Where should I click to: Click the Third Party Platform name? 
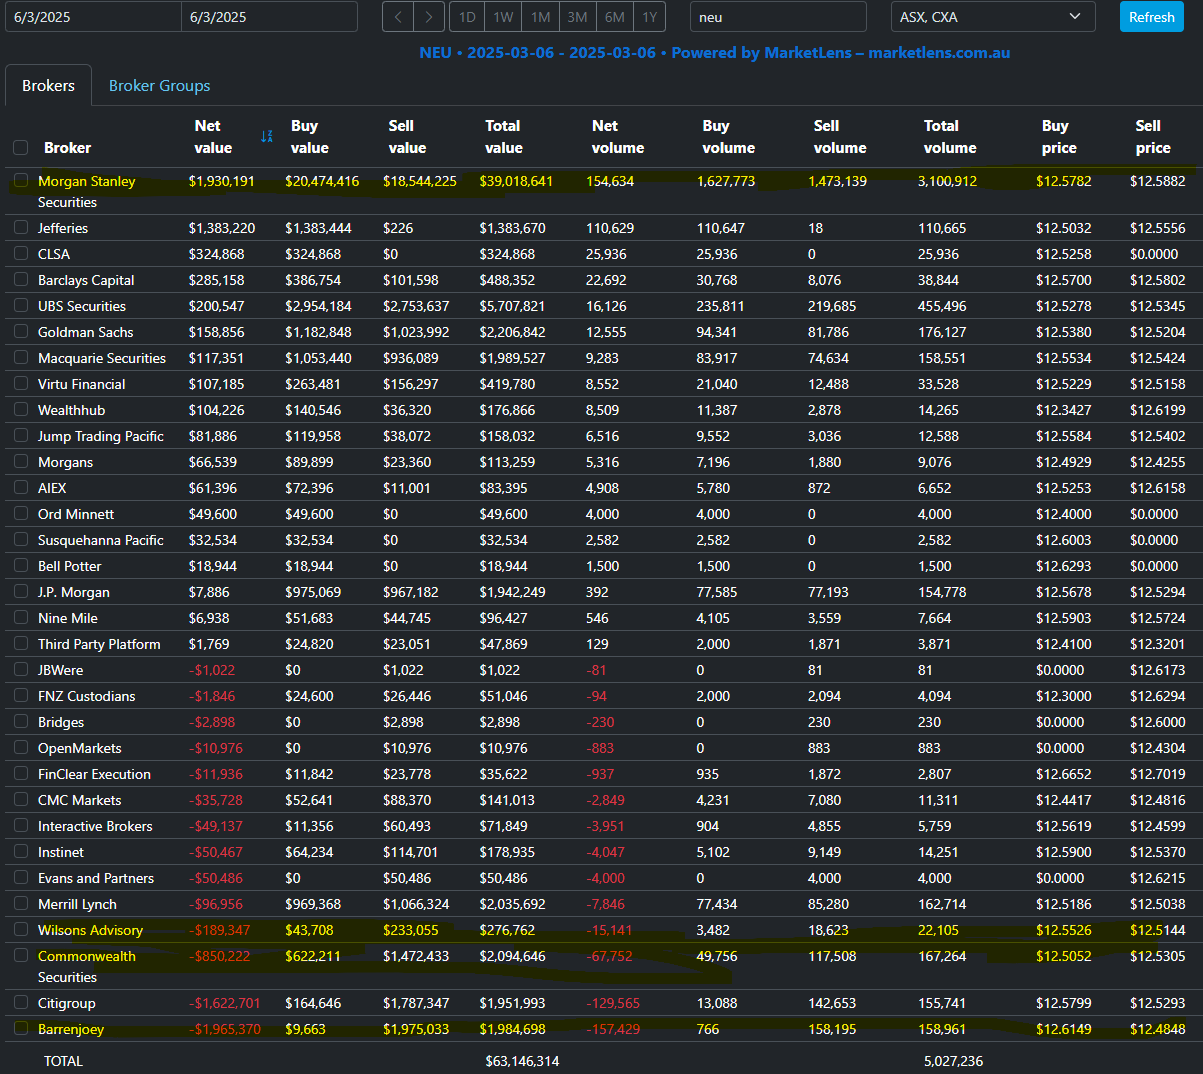(x=99, y=644)
